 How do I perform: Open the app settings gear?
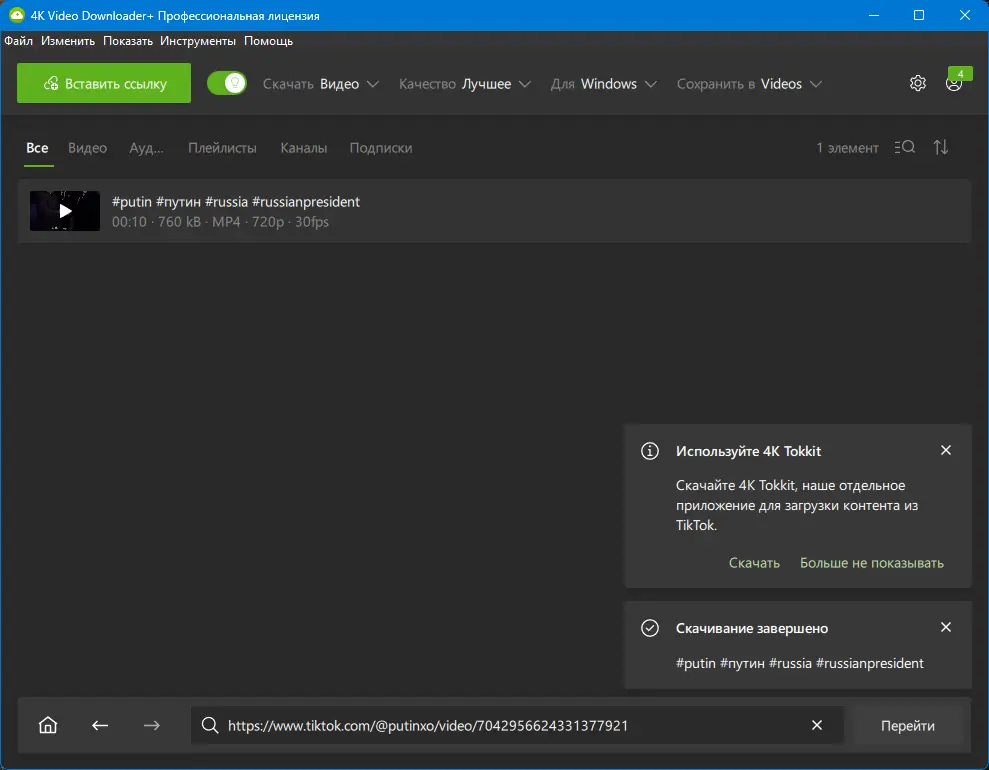917,83
